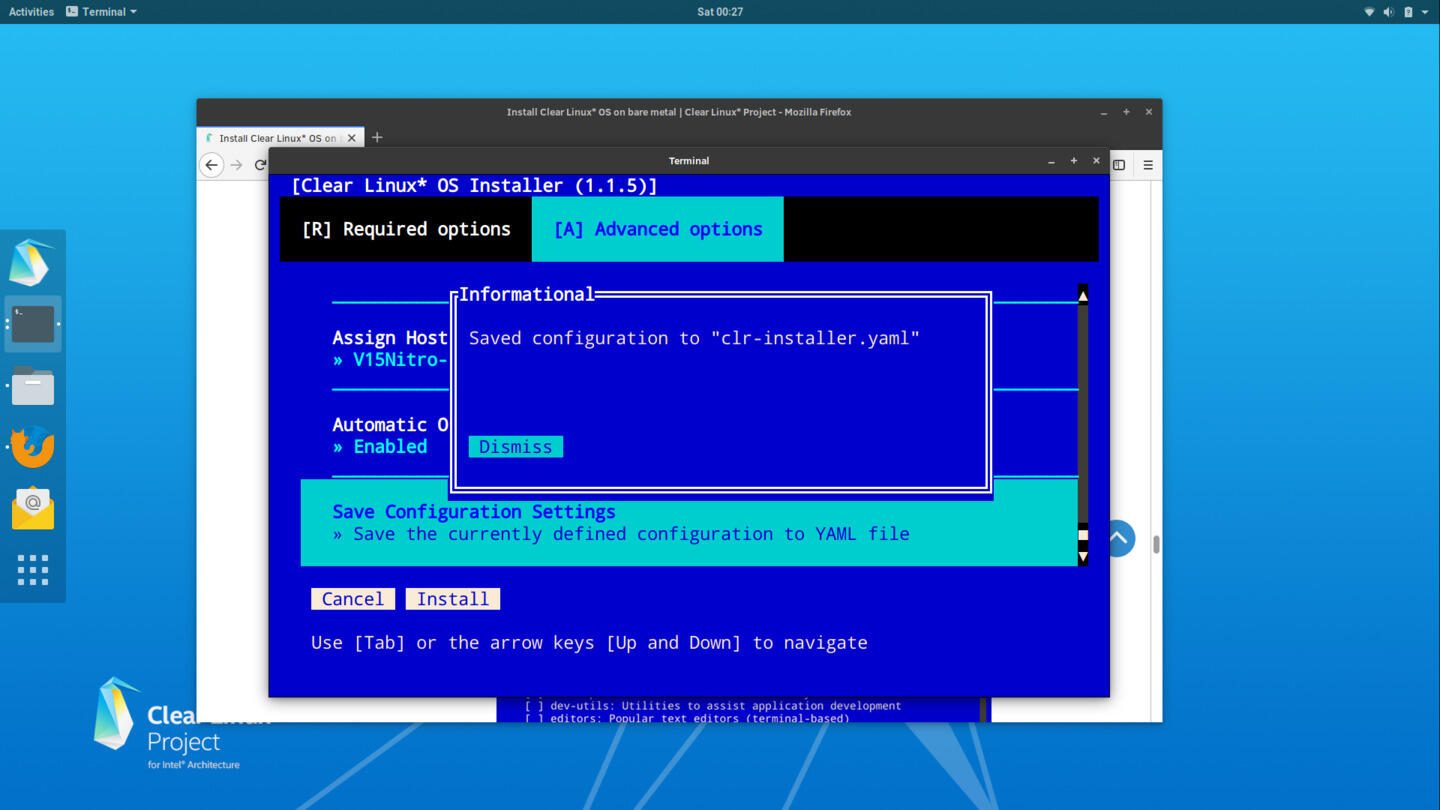Reload the page in Firefox
This screenshot has width=1440, height=810.
[x=261, y=165]
